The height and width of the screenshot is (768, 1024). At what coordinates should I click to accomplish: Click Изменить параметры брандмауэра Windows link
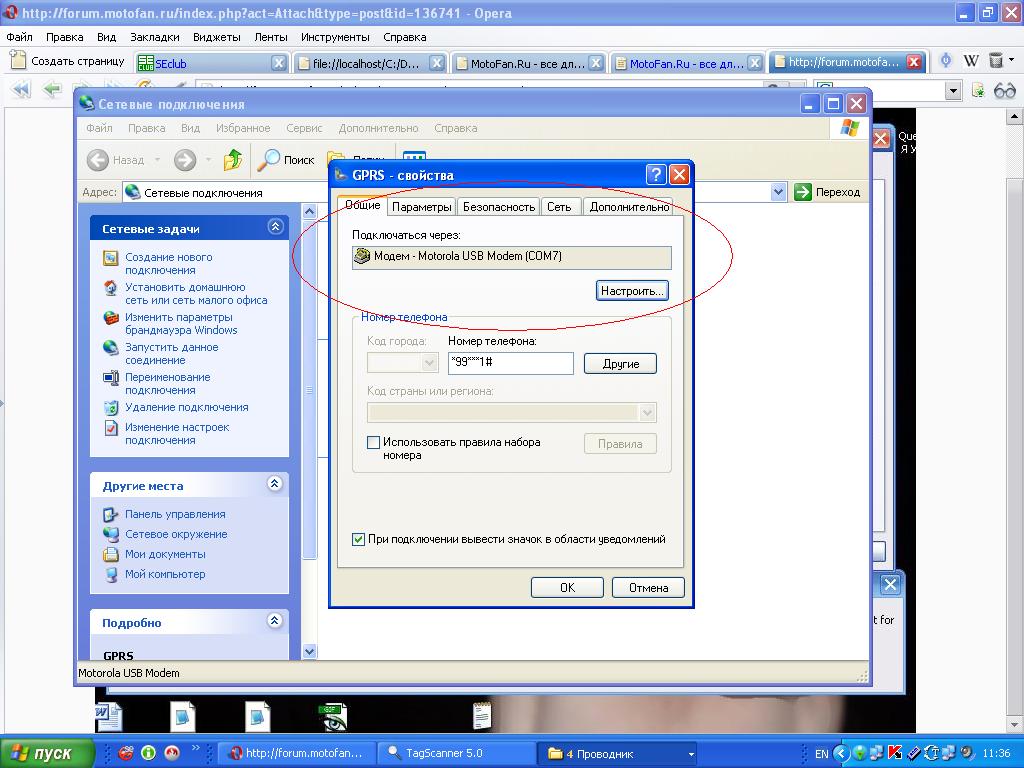pyautogui.click(x=181, y=324)
